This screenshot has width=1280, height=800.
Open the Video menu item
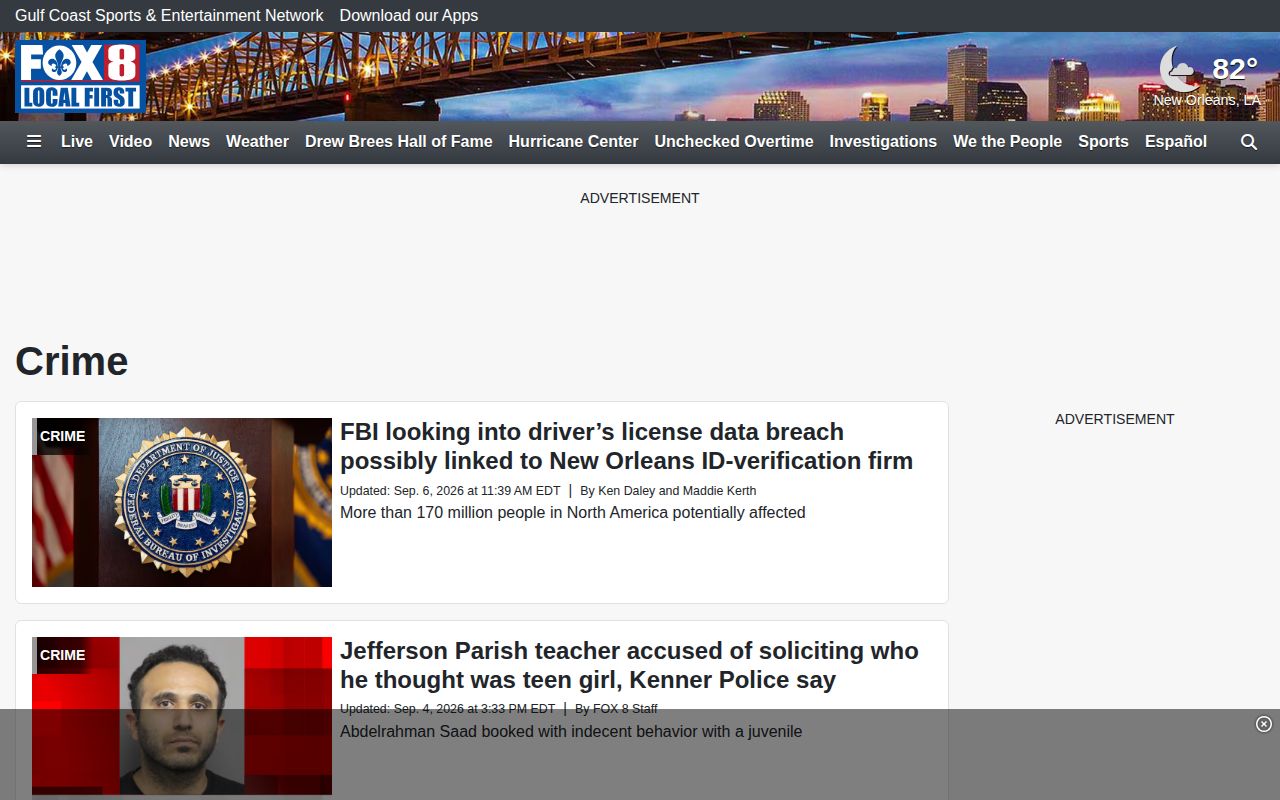tap(131, 142)
